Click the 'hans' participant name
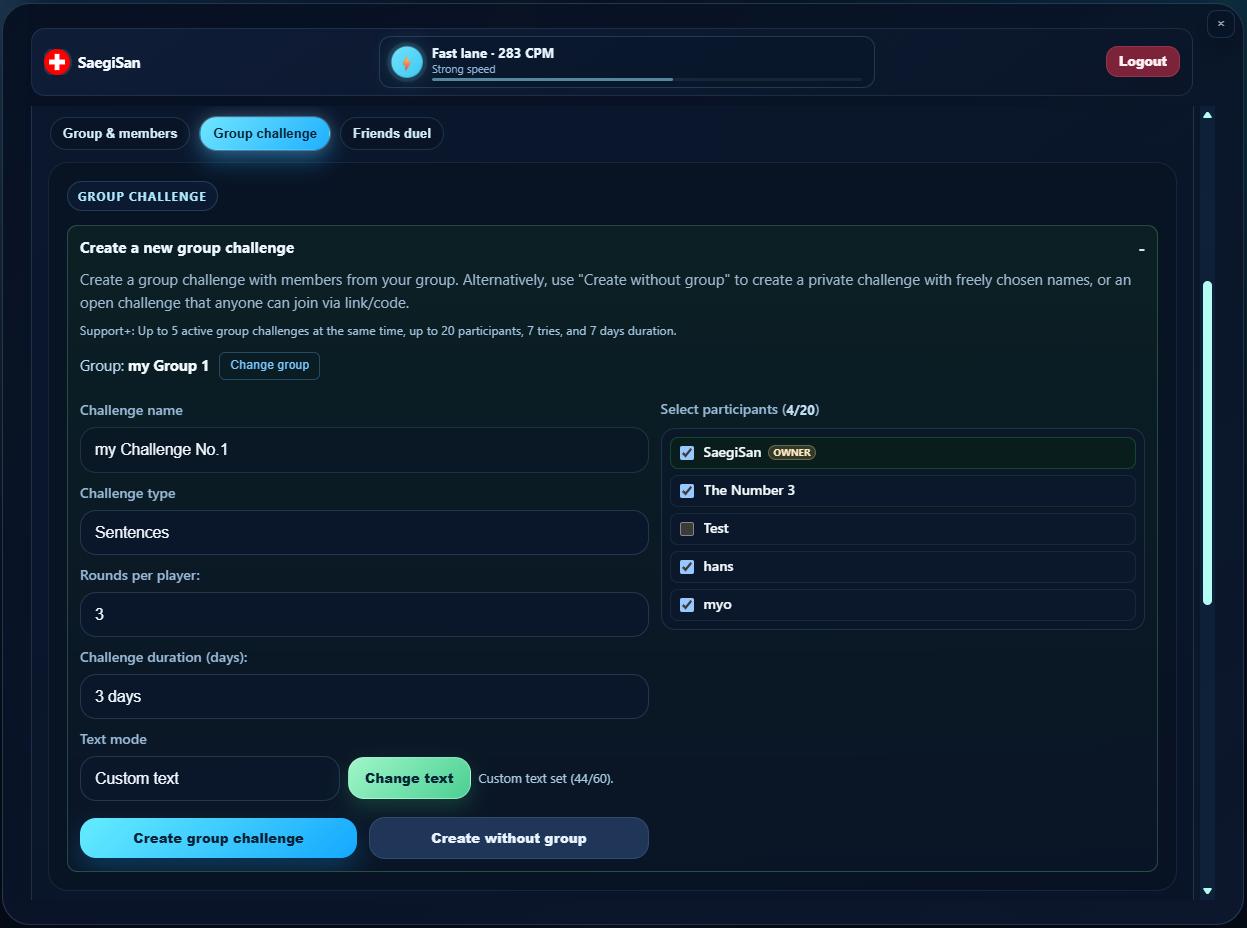Screen dimensions: 1247x928 point(719,567)
